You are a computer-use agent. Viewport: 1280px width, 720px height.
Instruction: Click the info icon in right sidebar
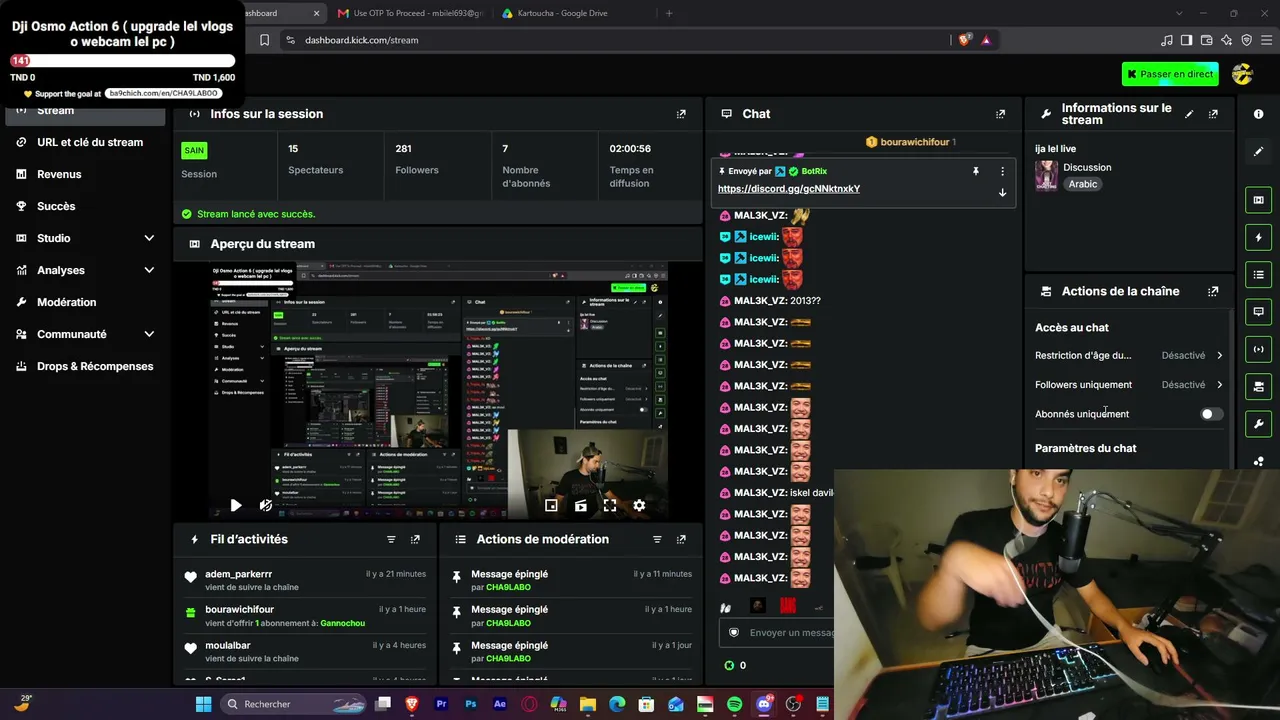tap(1258, 114)
